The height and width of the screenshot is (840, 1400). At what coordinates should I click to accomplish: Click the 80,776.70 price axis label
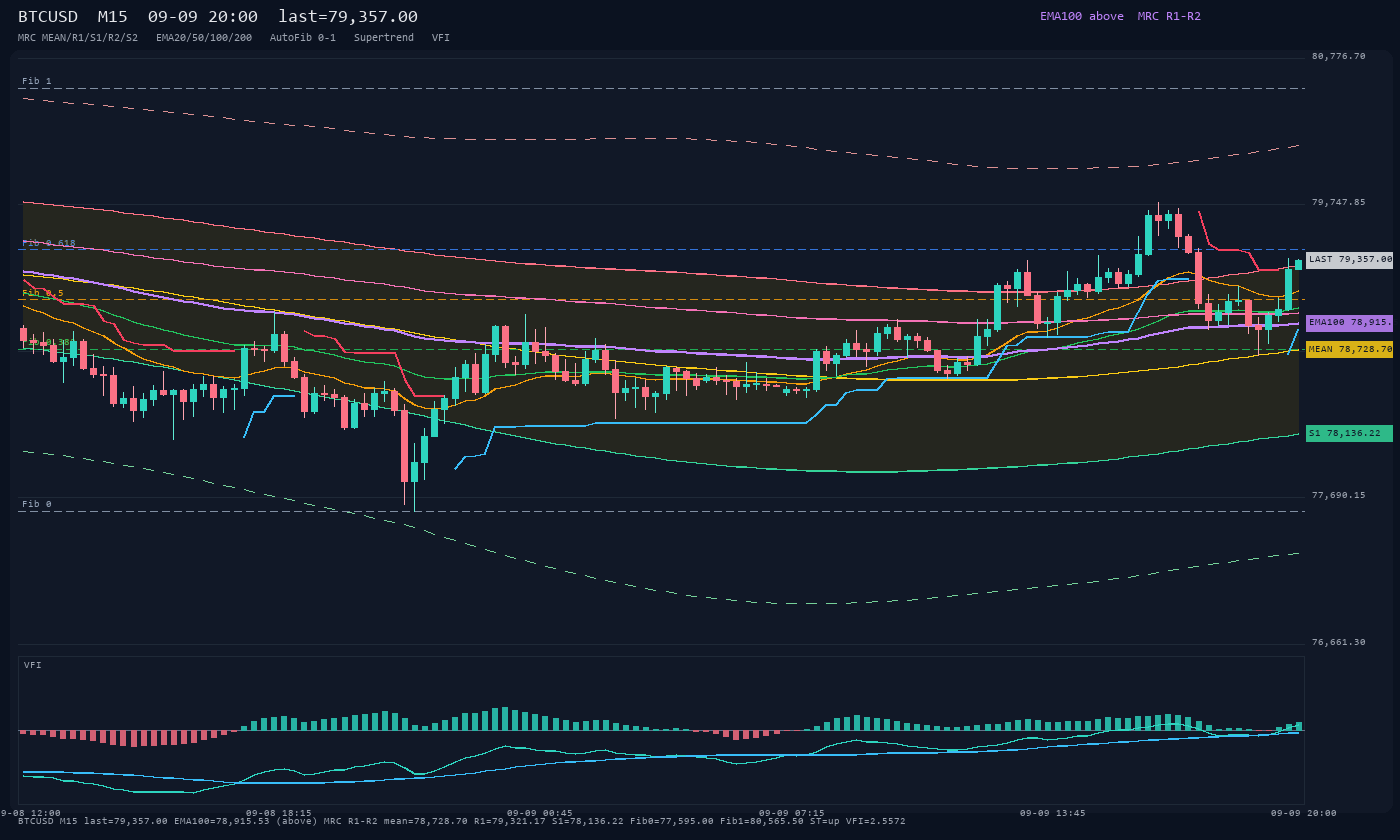[1338, 56]
